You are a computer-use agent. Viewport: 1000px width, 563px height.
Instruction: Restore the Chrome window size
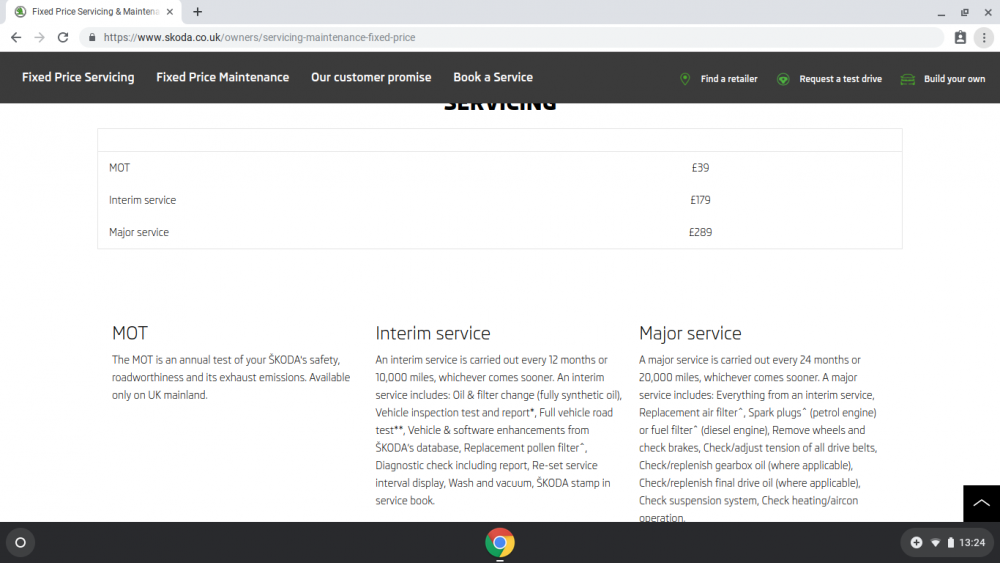(964, 12)
